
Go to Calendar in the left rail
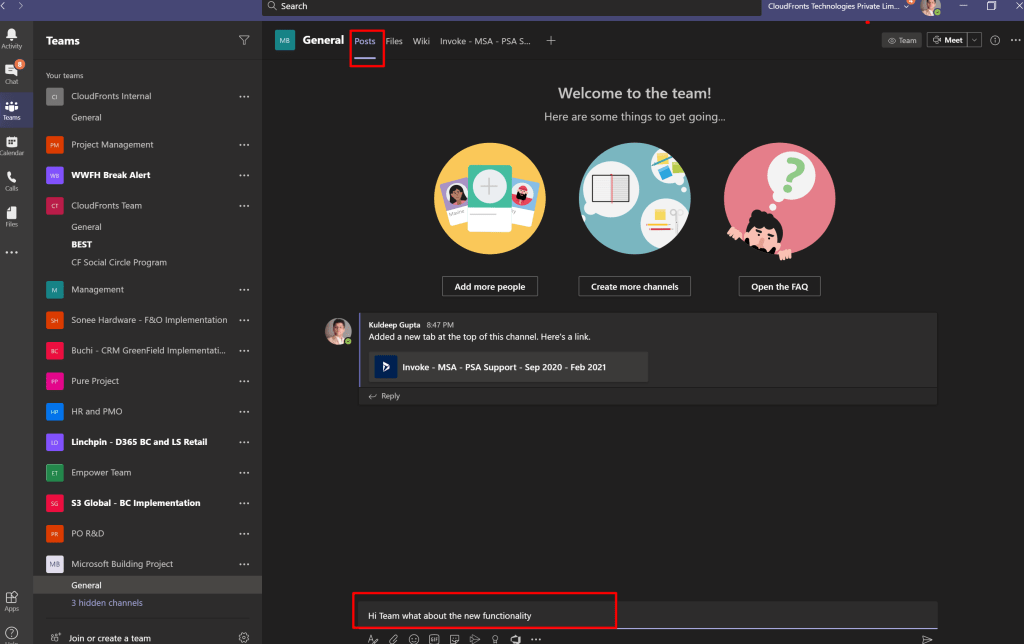(12, 145)
